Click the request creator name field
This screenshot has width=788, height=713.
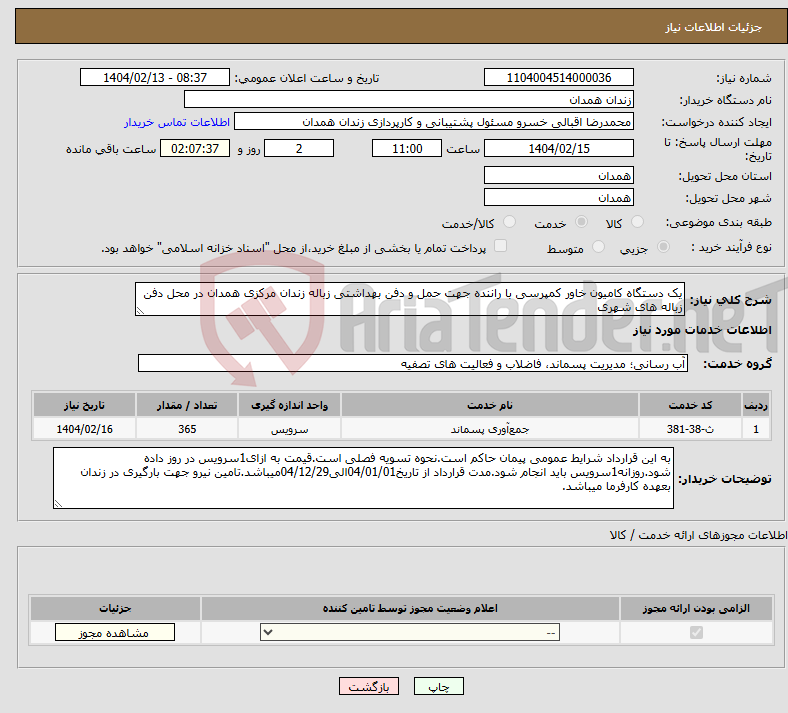coord(434,122)
